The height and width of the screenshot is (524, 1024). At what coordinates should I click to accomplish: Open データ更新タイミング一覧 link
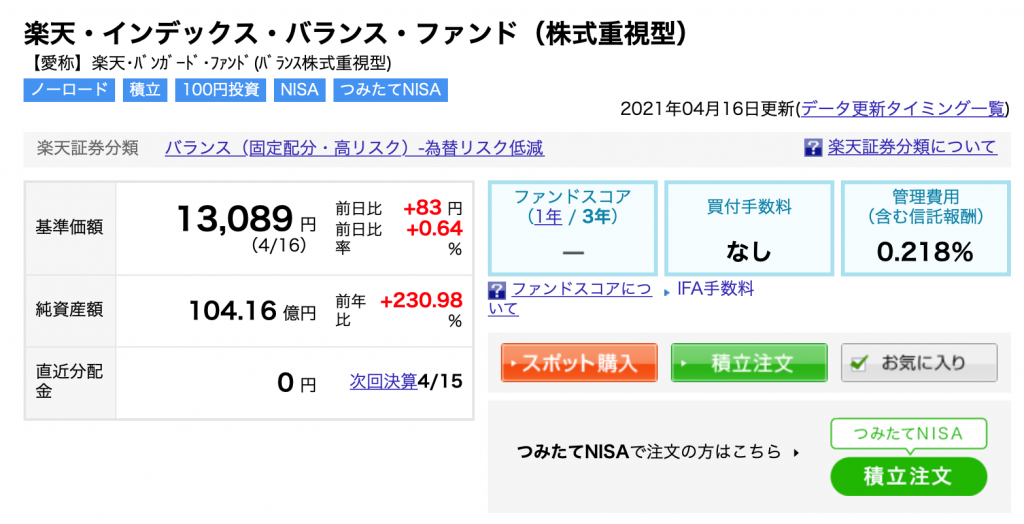904,108
